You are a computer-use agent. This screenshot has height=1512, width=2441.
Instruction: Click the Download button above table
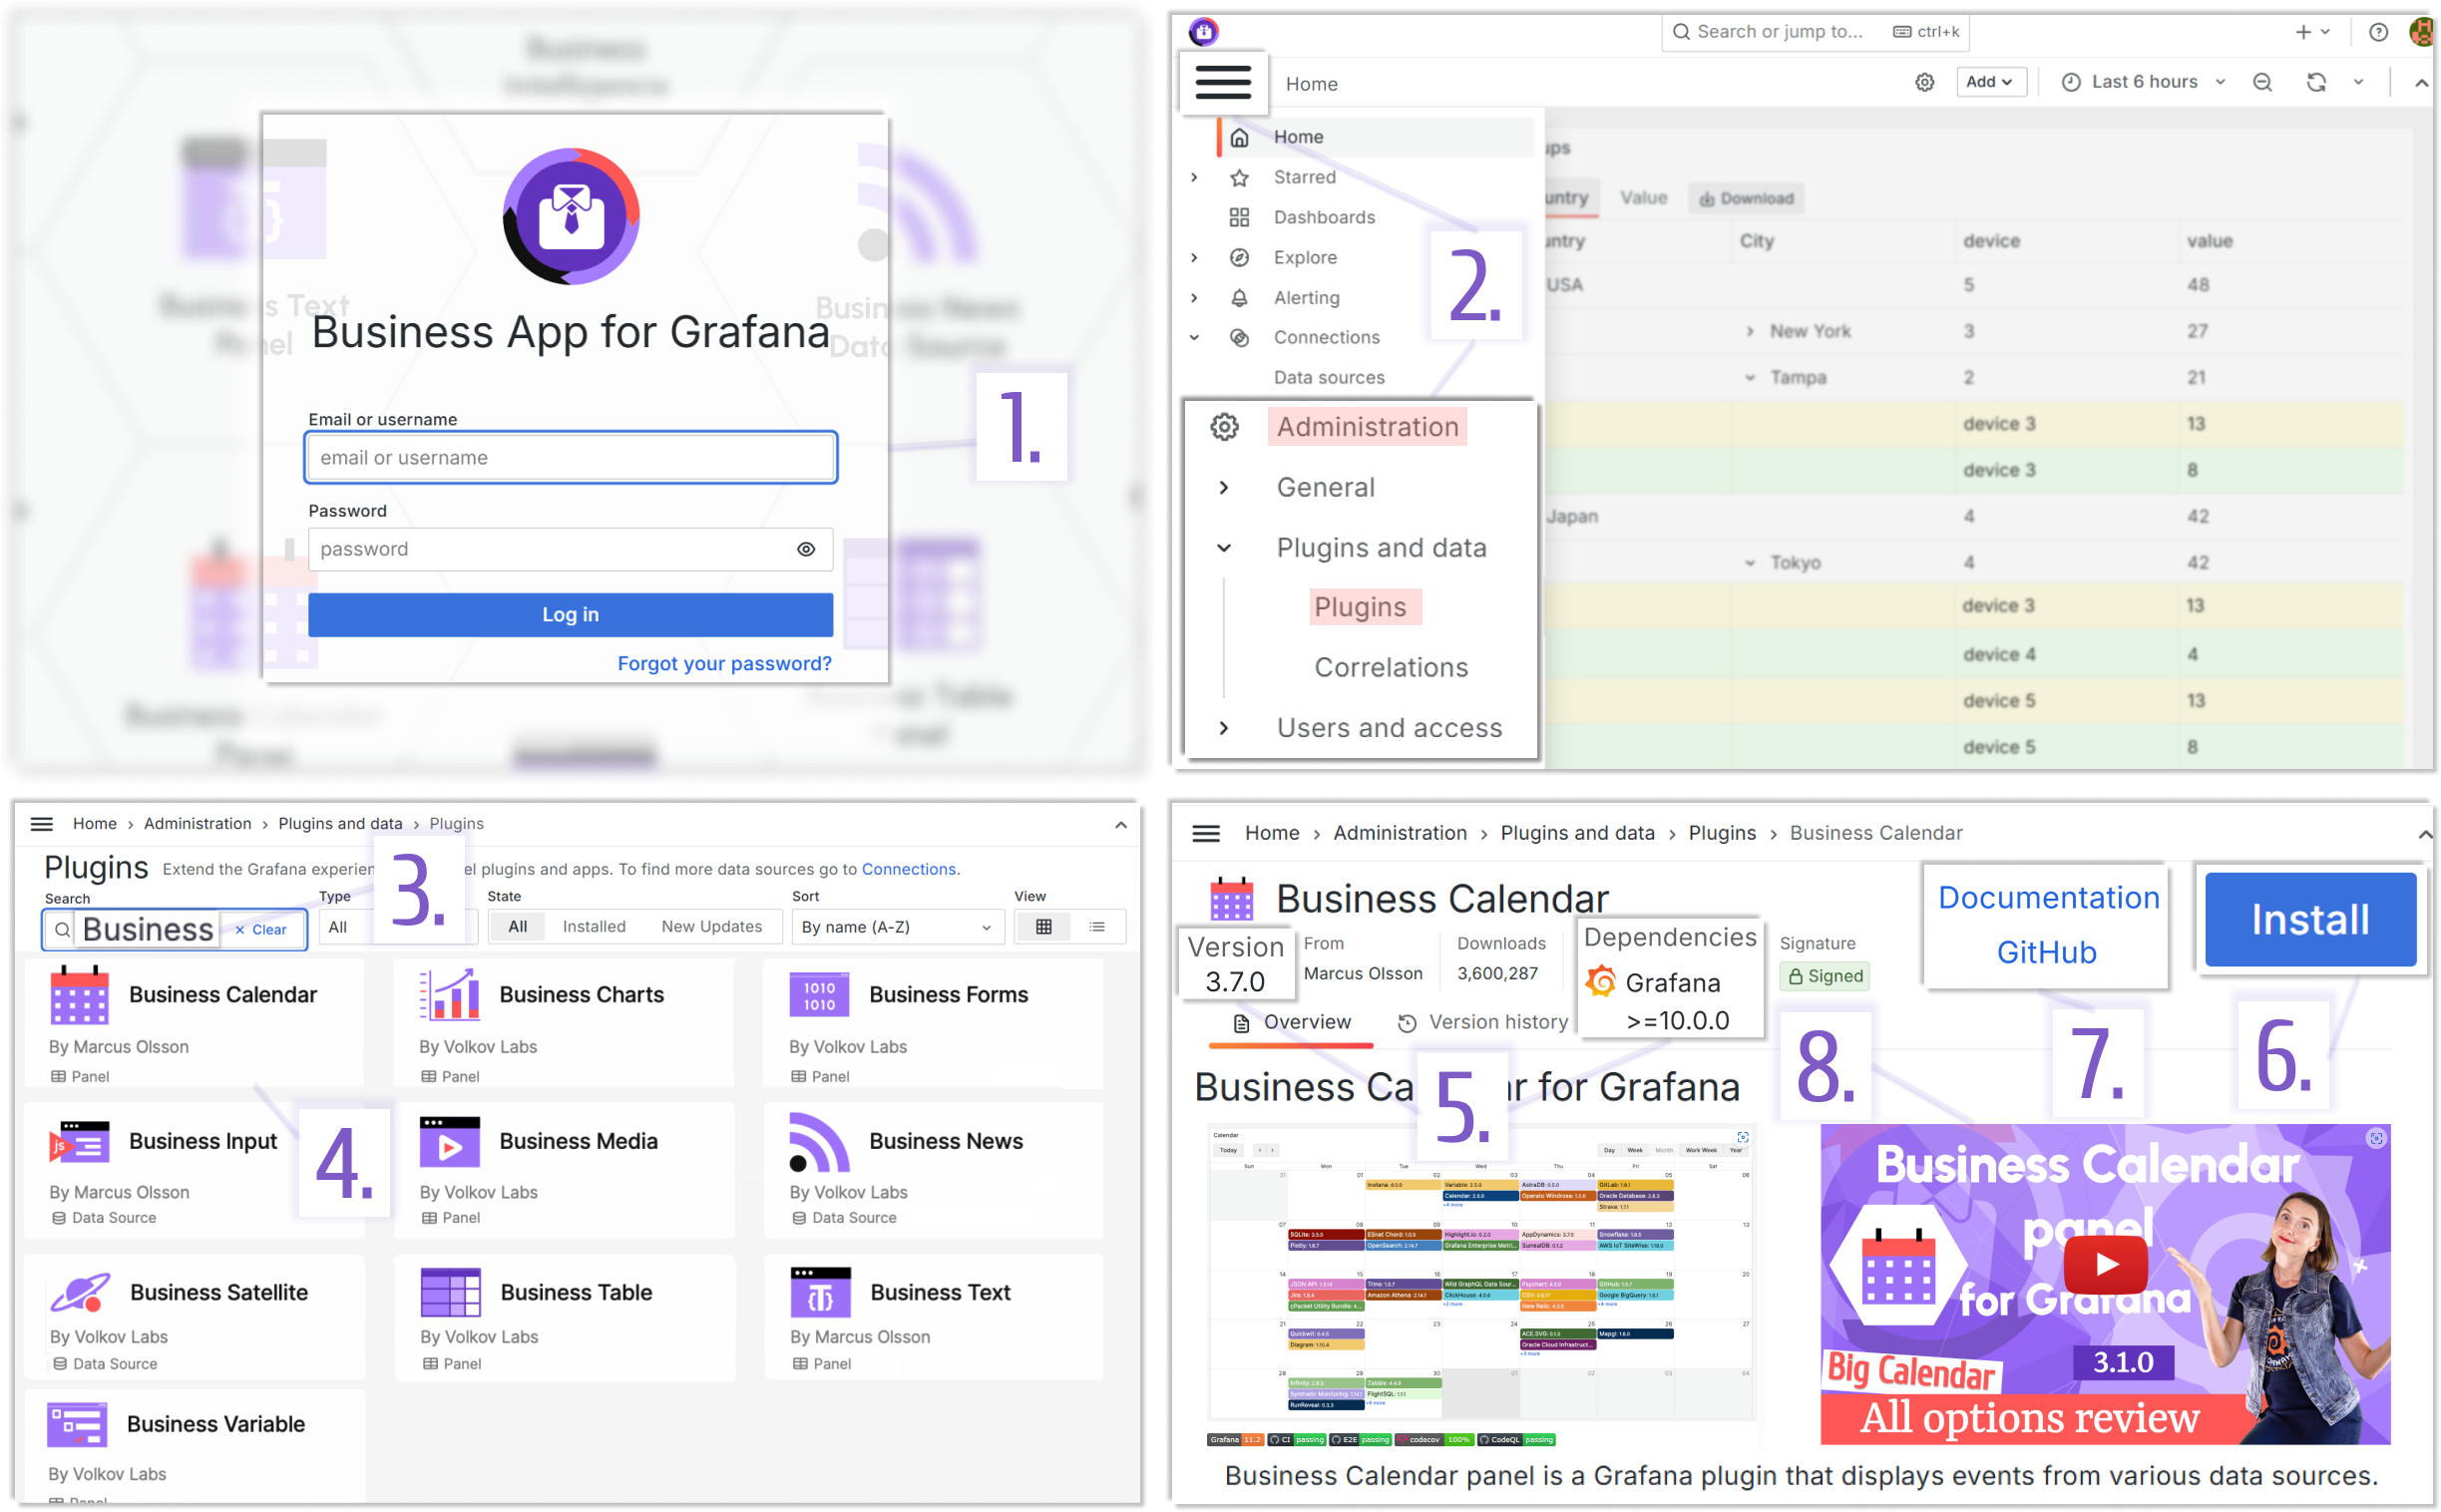pyautogui.click(x=1745, y=198)
